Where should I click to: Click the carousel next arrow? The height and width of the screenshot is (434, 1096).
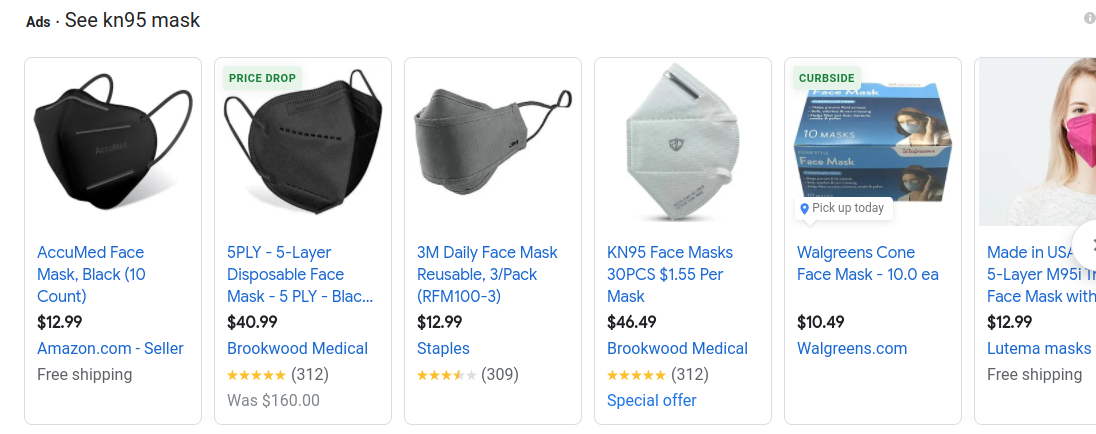(x=1086, y=244)
